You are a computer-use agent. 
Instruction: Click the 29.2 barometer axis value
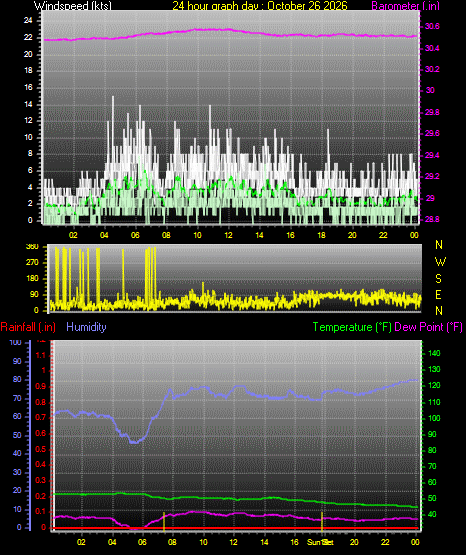(x=432, y=176)
